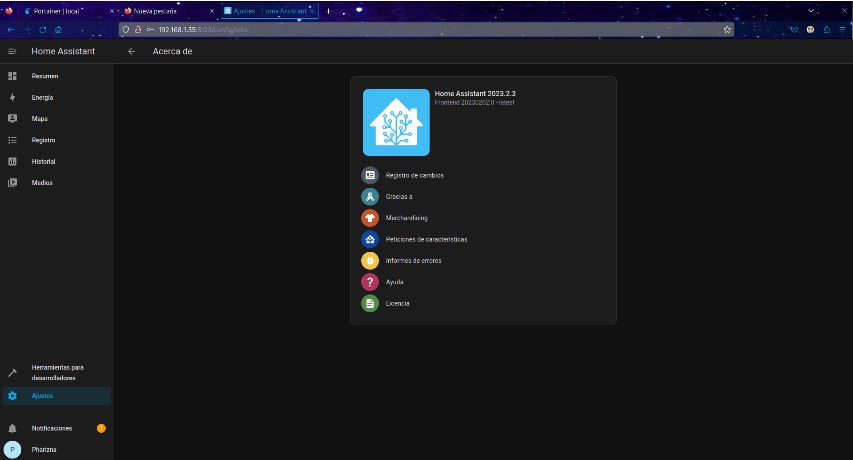Go back with the Acerca de arrow
The width and height of the screenshot is (853, 460).
(x=131, y=51)
